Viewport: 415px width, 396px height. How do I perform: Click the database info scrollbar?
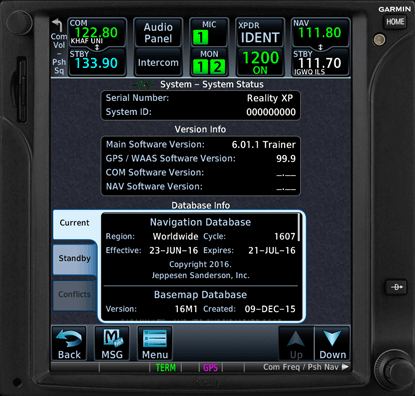(299, 227)
